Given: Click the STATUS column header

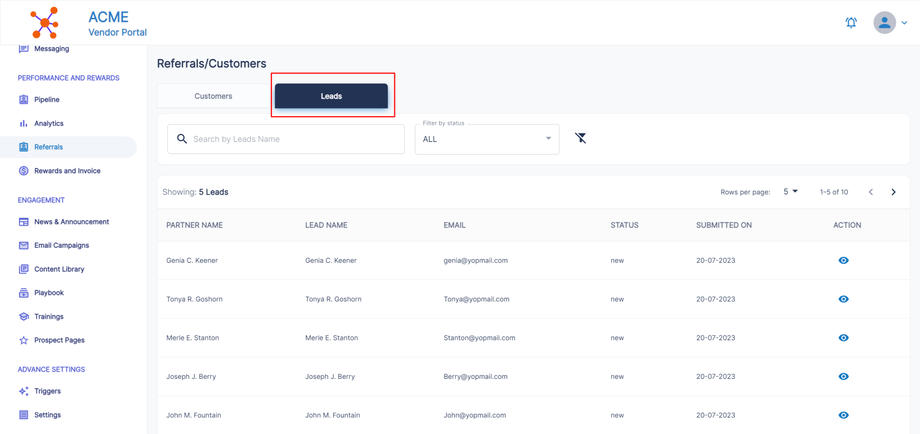Looking at the screenshot, I should click(624, 225).
